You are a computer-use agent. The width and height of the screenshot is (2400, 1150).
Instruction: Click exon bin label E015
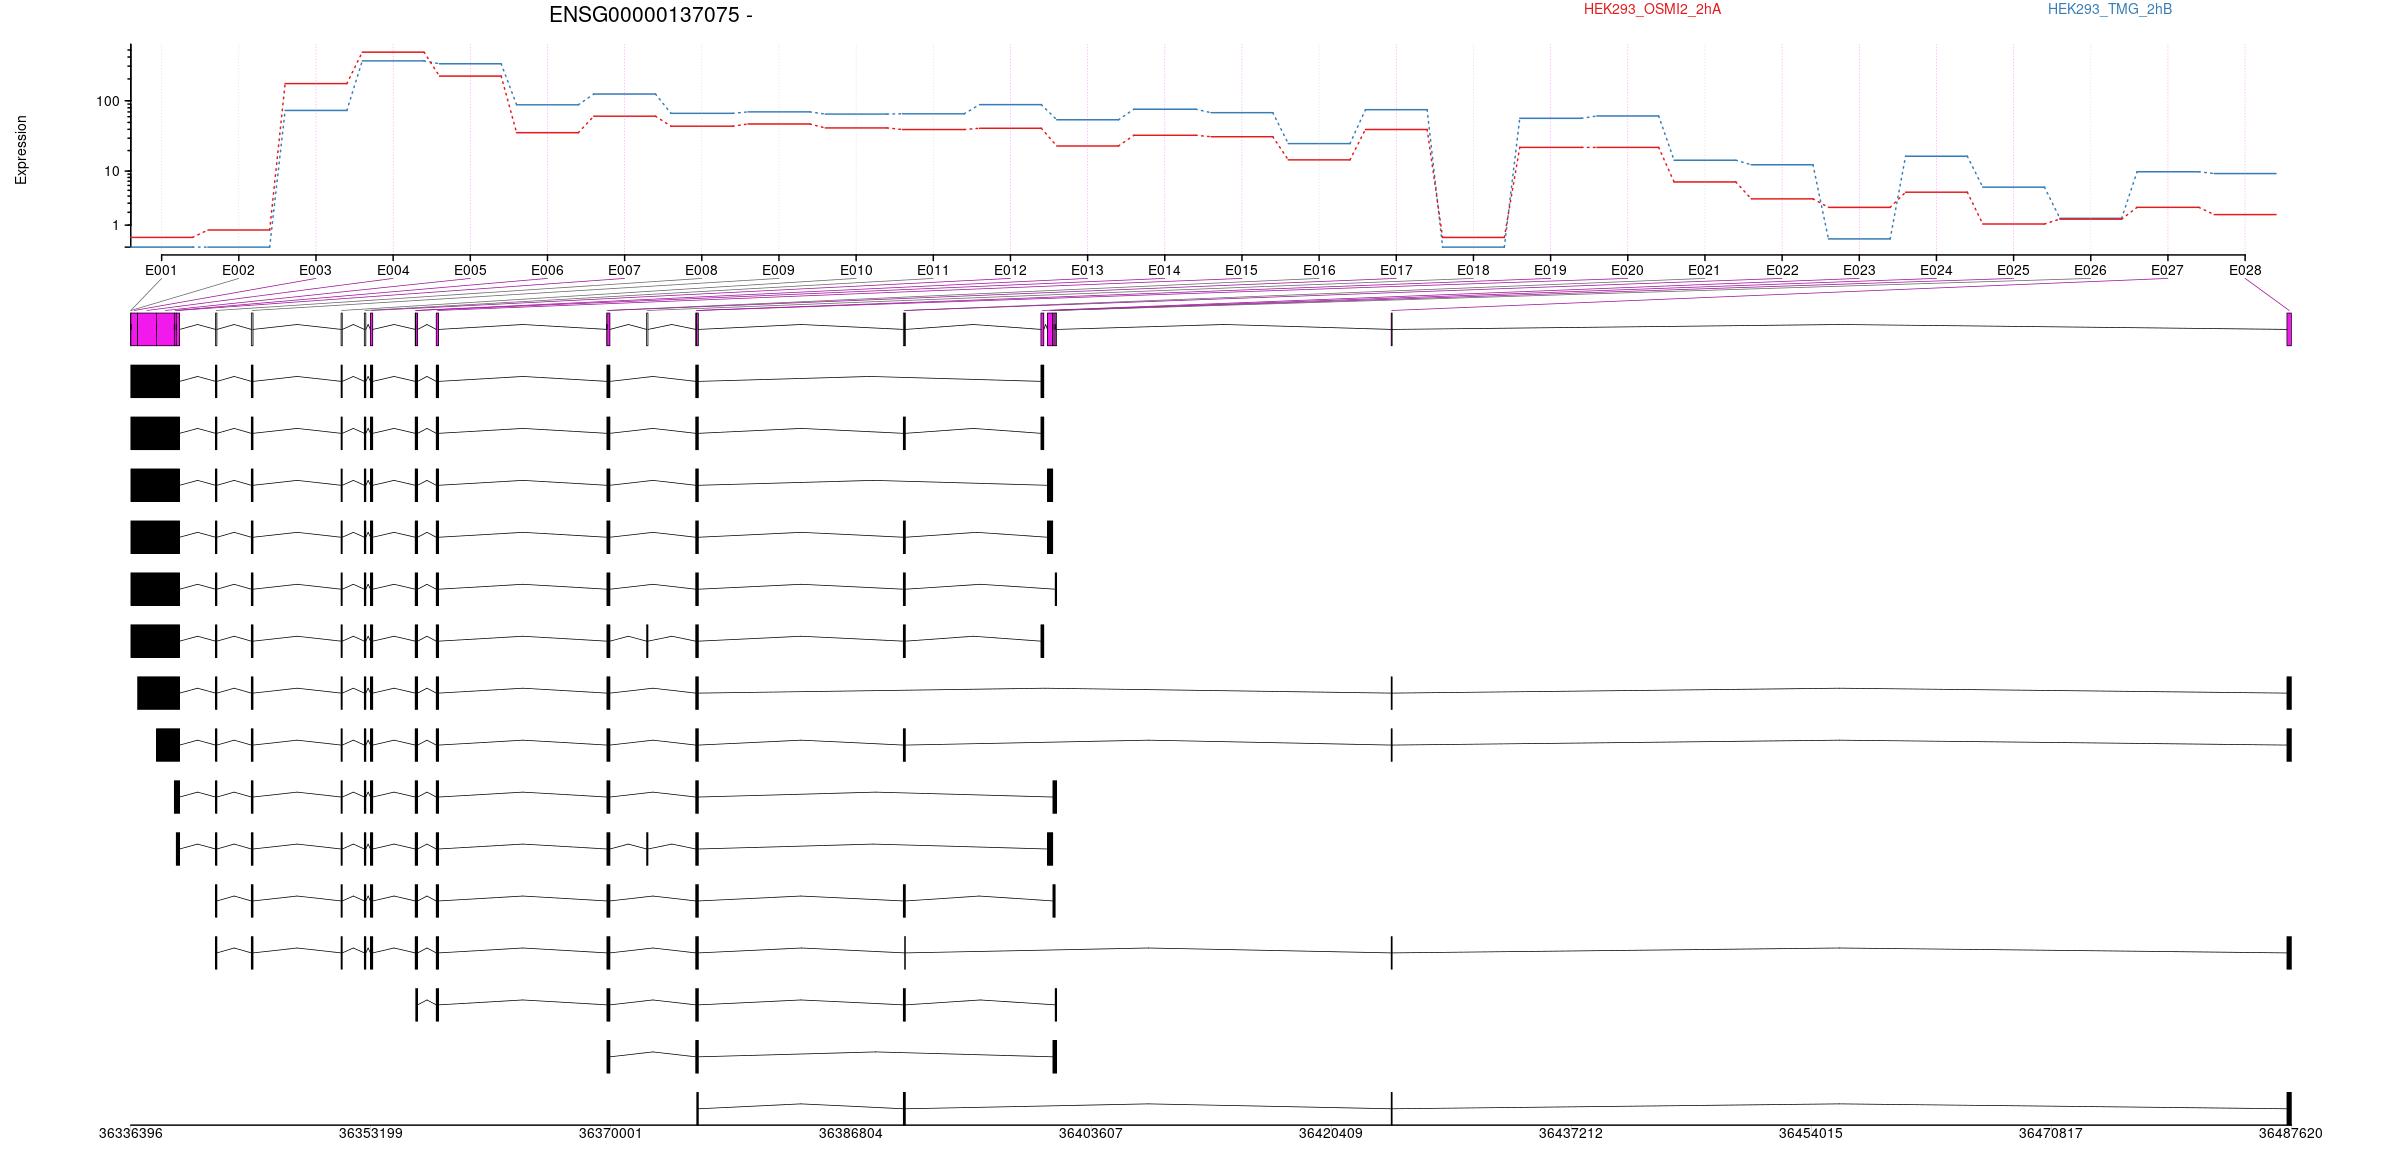coord(1241,270)
